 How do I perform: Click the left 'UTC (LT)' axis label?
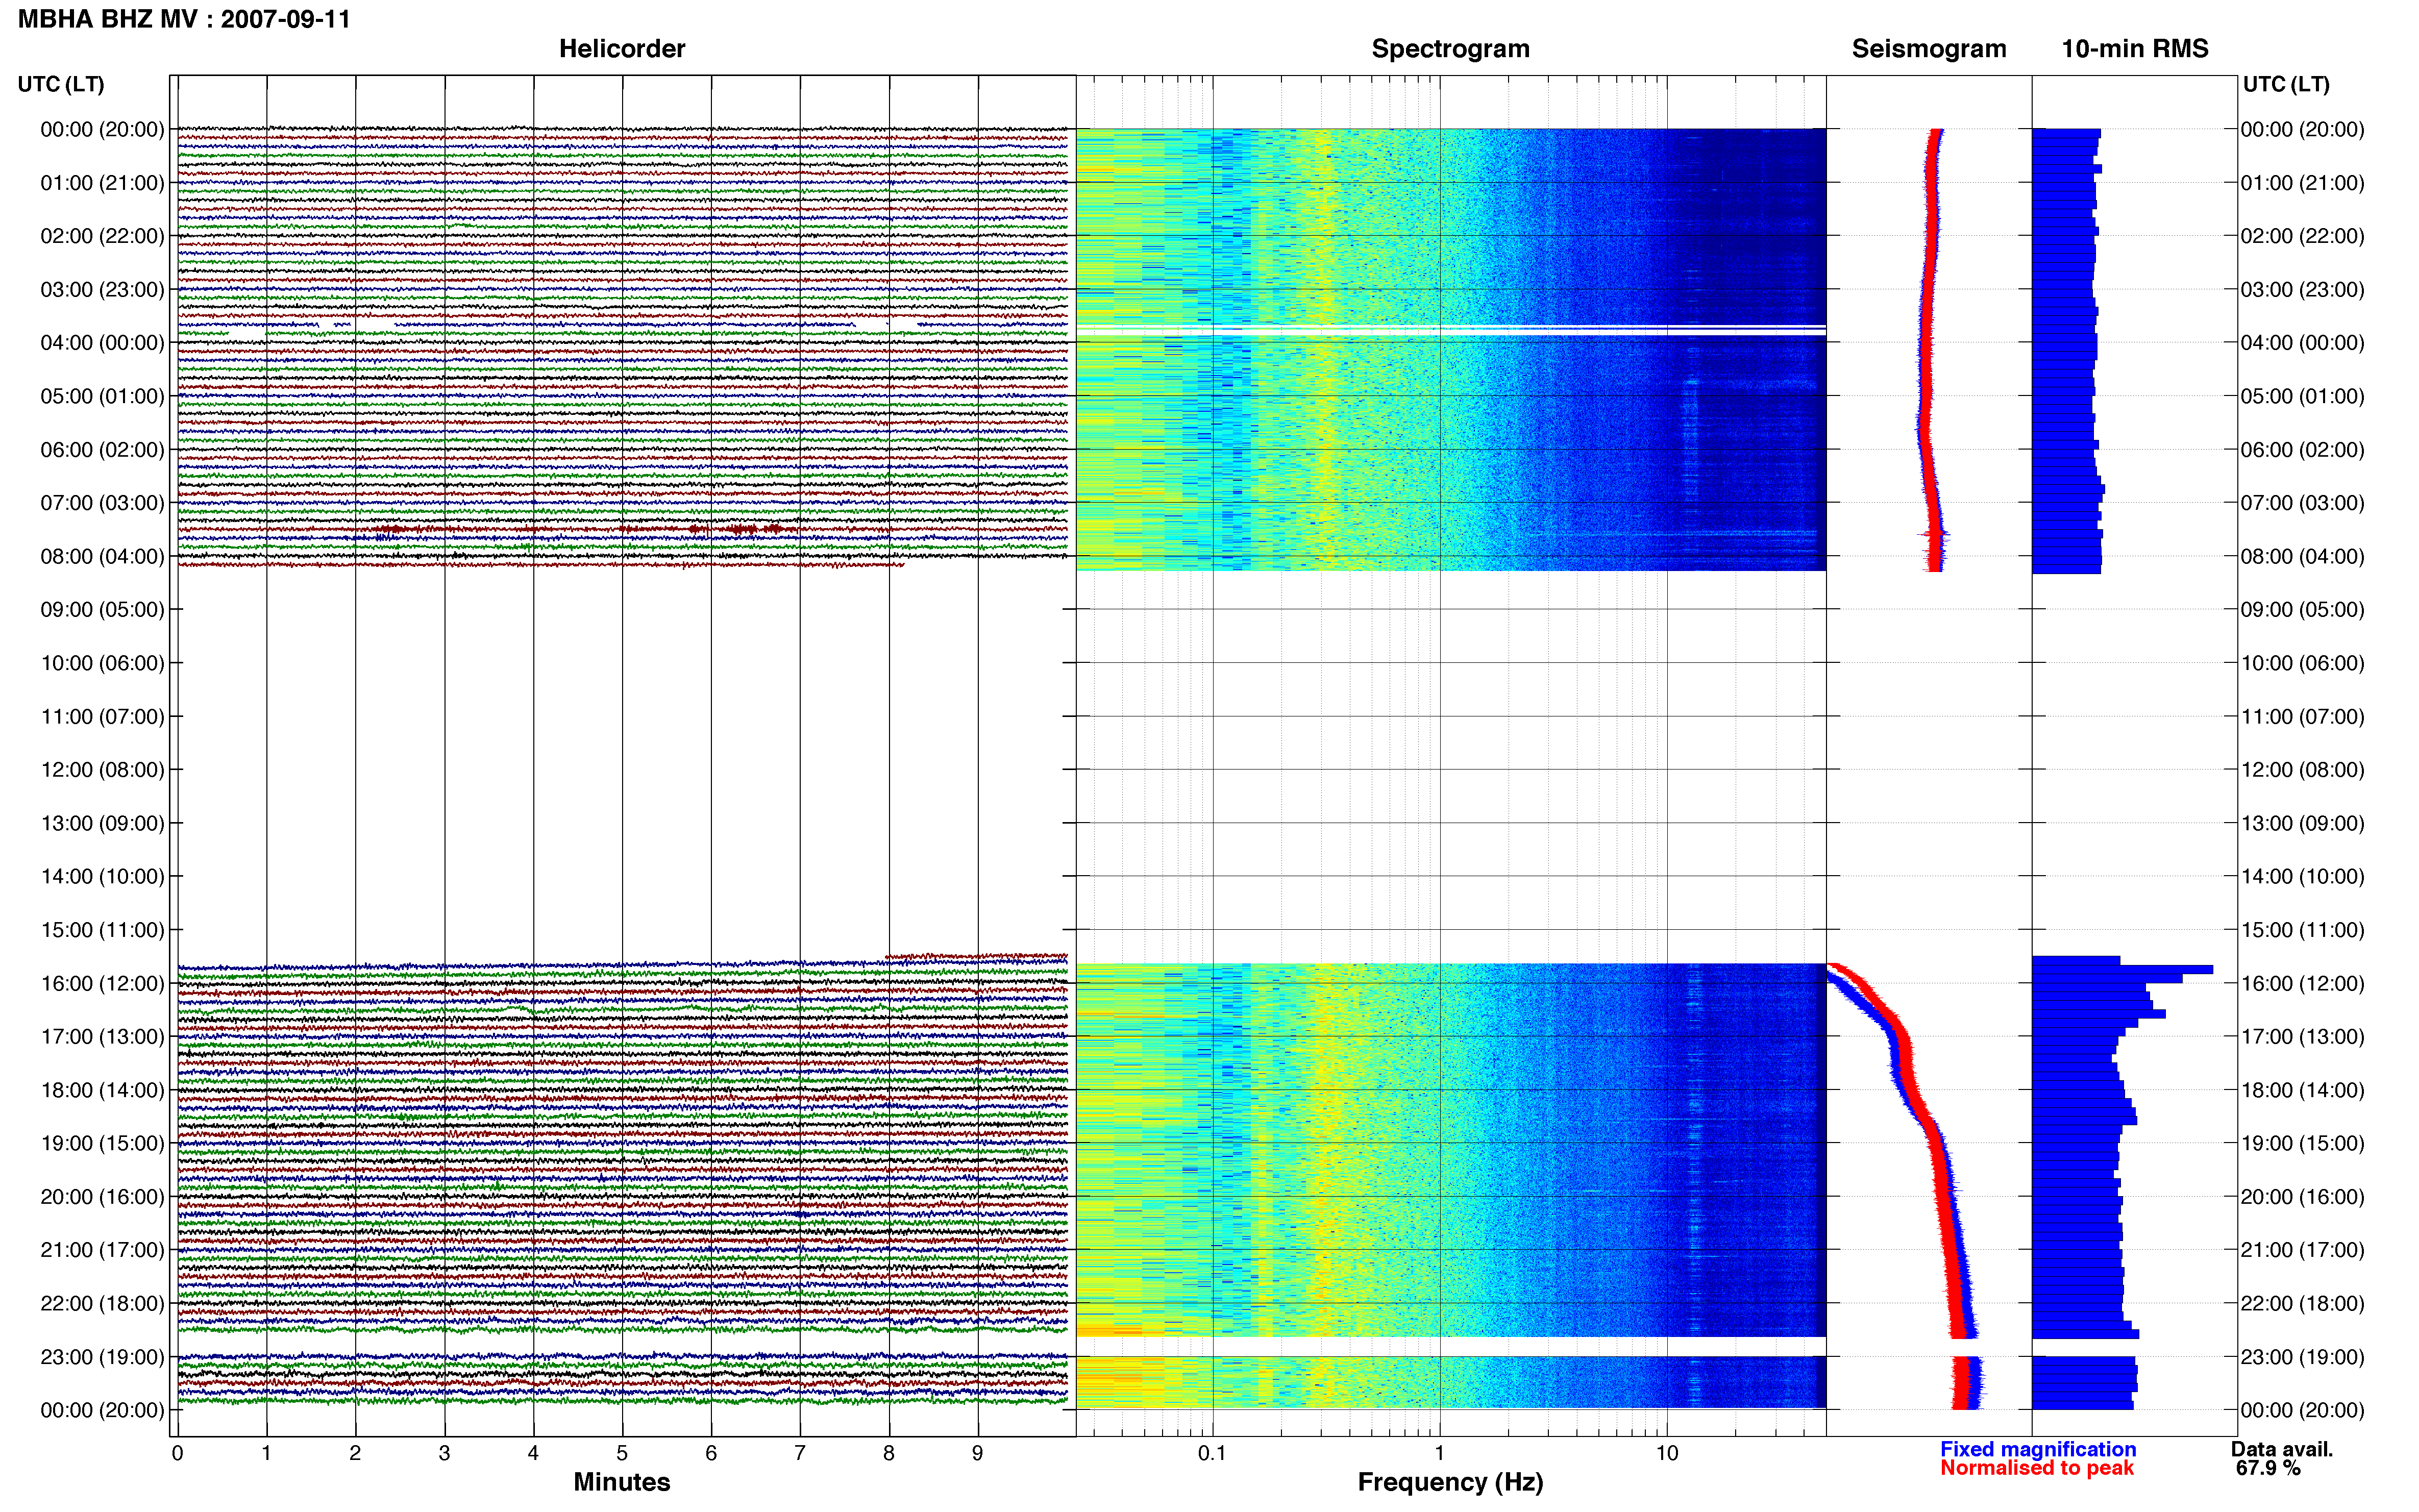(61, 84)
